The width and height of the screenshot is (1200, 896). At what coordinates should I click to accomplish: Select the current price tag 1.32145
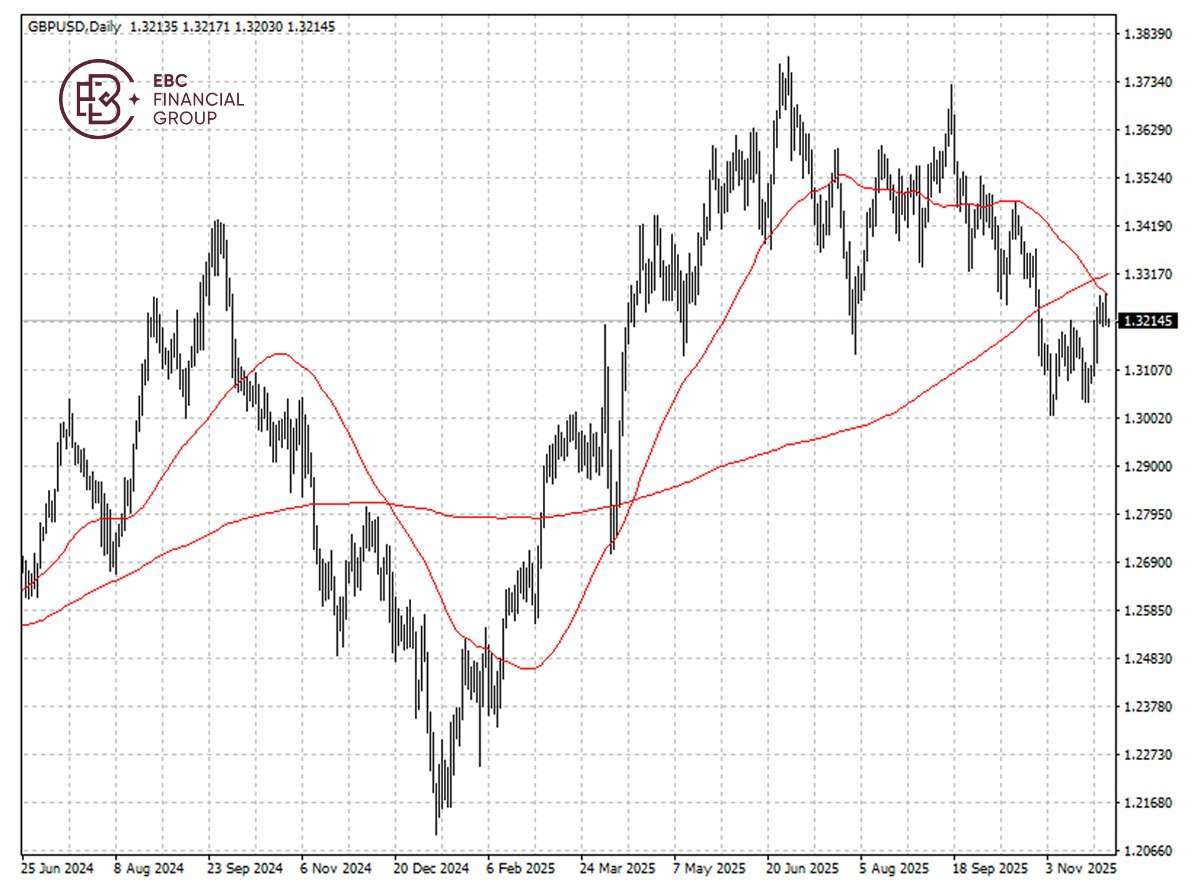1149,321
